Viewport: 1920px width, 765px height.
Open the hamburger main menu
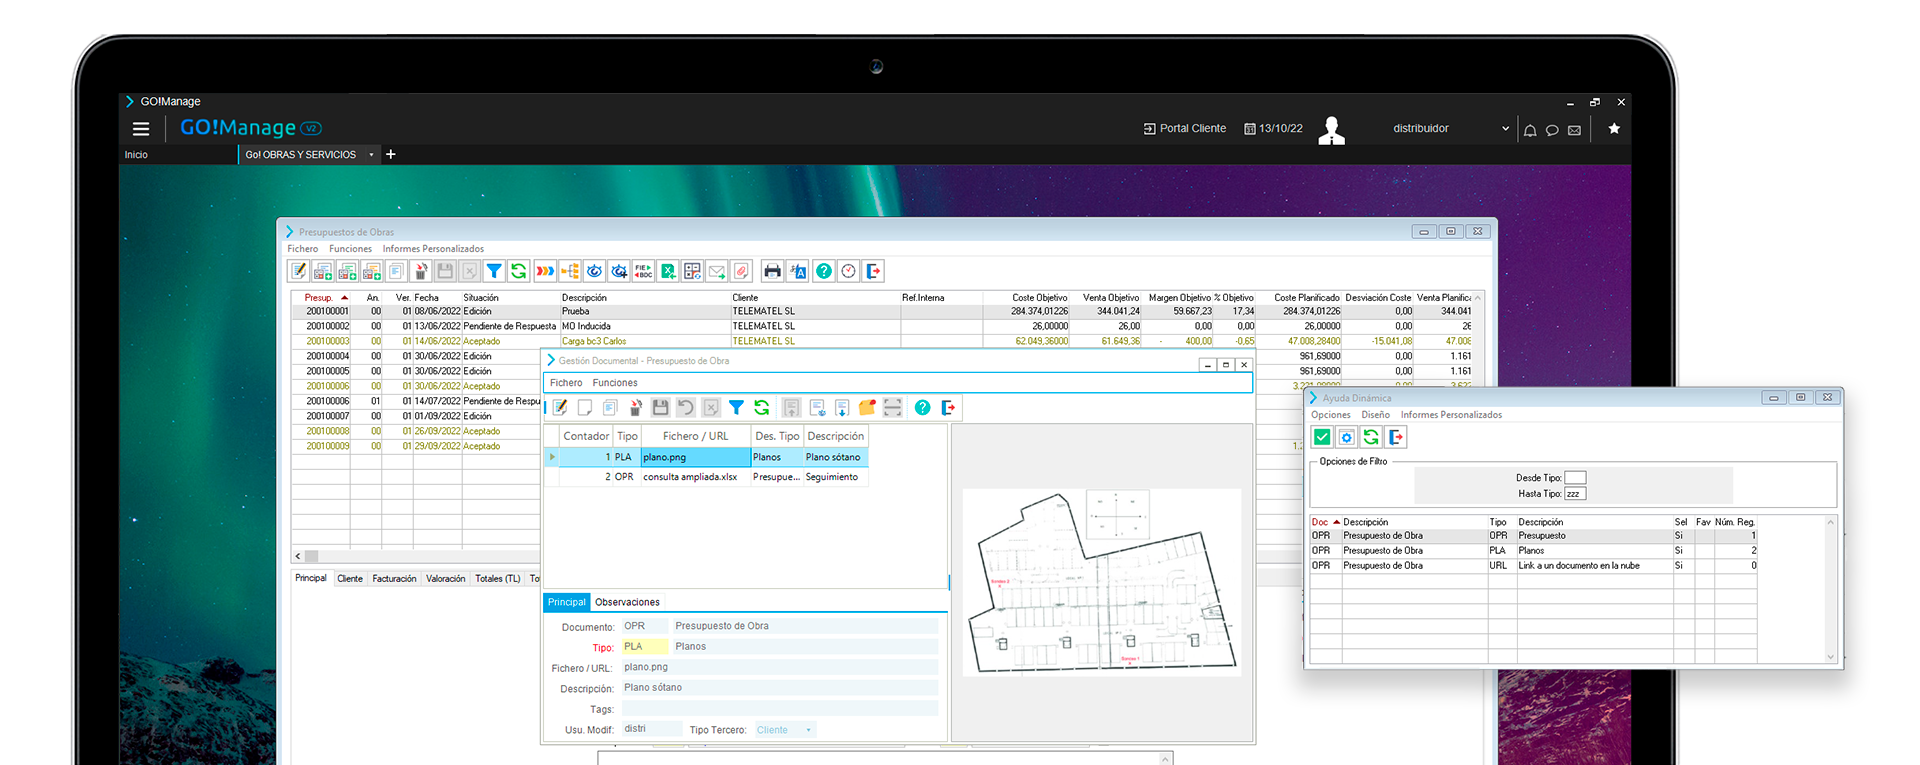141,129
